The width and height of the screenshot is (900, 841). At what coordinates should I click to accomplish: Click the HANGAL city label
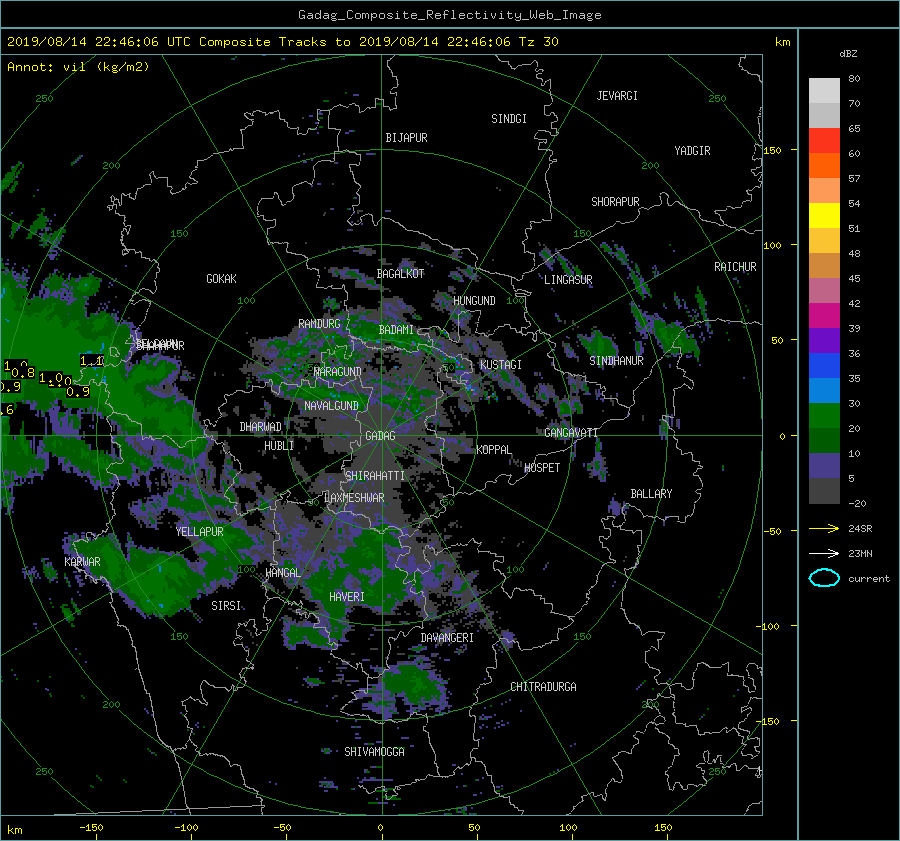tap(283, 573)
